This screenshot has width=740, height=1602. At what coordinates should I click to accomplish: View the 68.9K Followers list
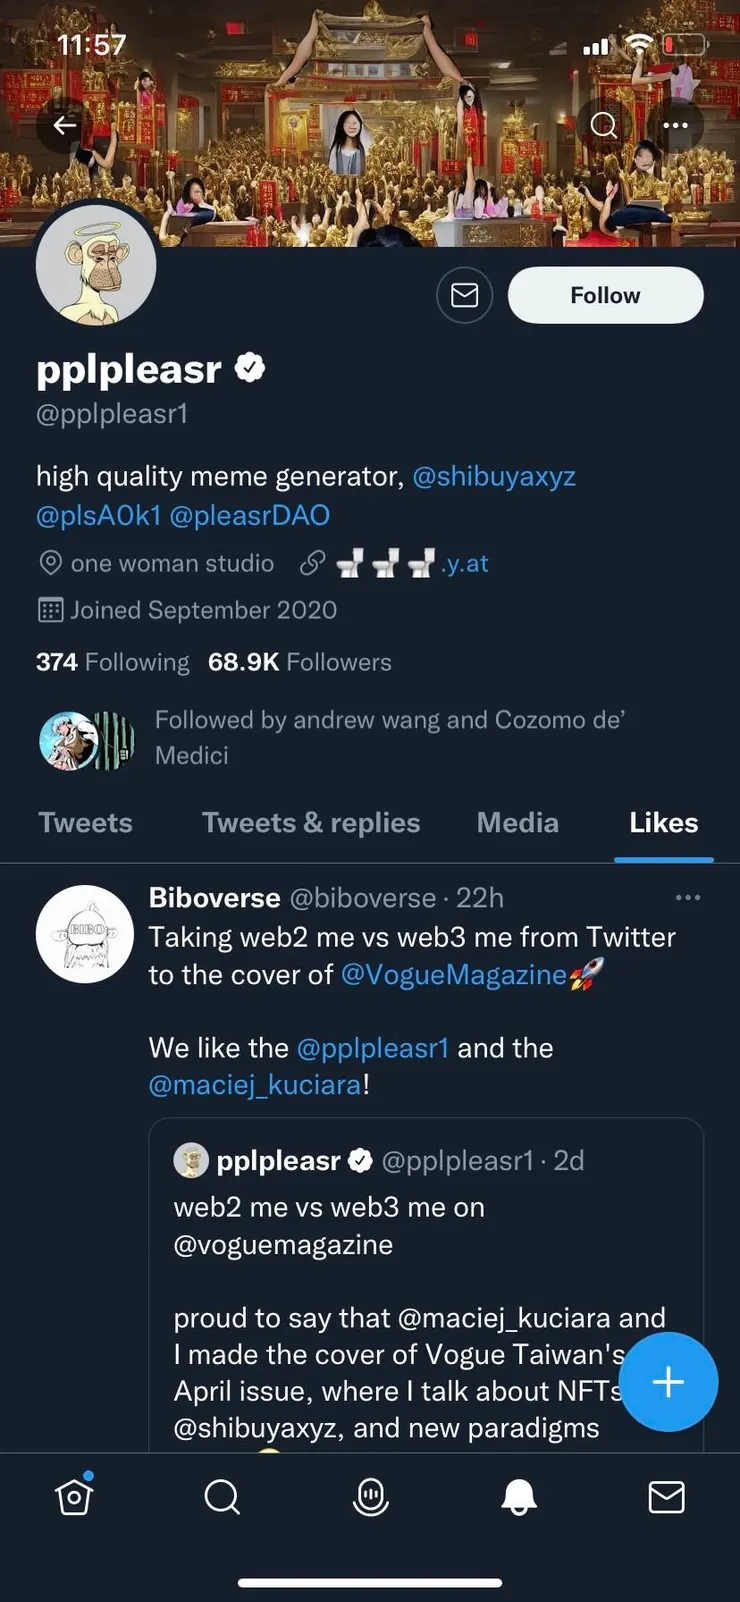299,662
